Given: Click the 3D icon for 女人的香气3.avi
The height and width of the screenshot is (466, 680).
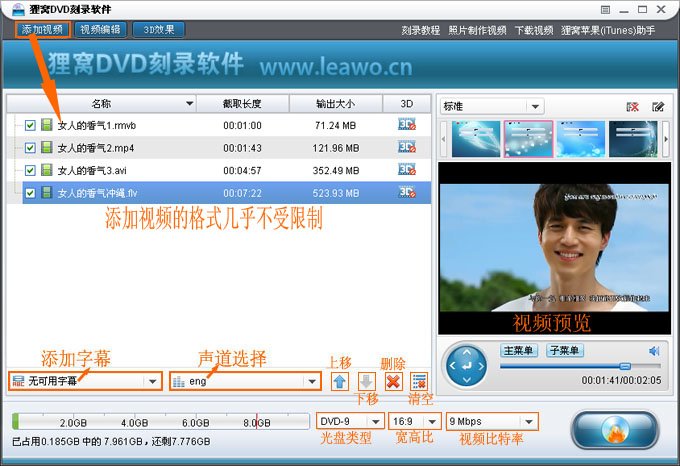Looking at the screenshot, I should [x=407, y=169].
